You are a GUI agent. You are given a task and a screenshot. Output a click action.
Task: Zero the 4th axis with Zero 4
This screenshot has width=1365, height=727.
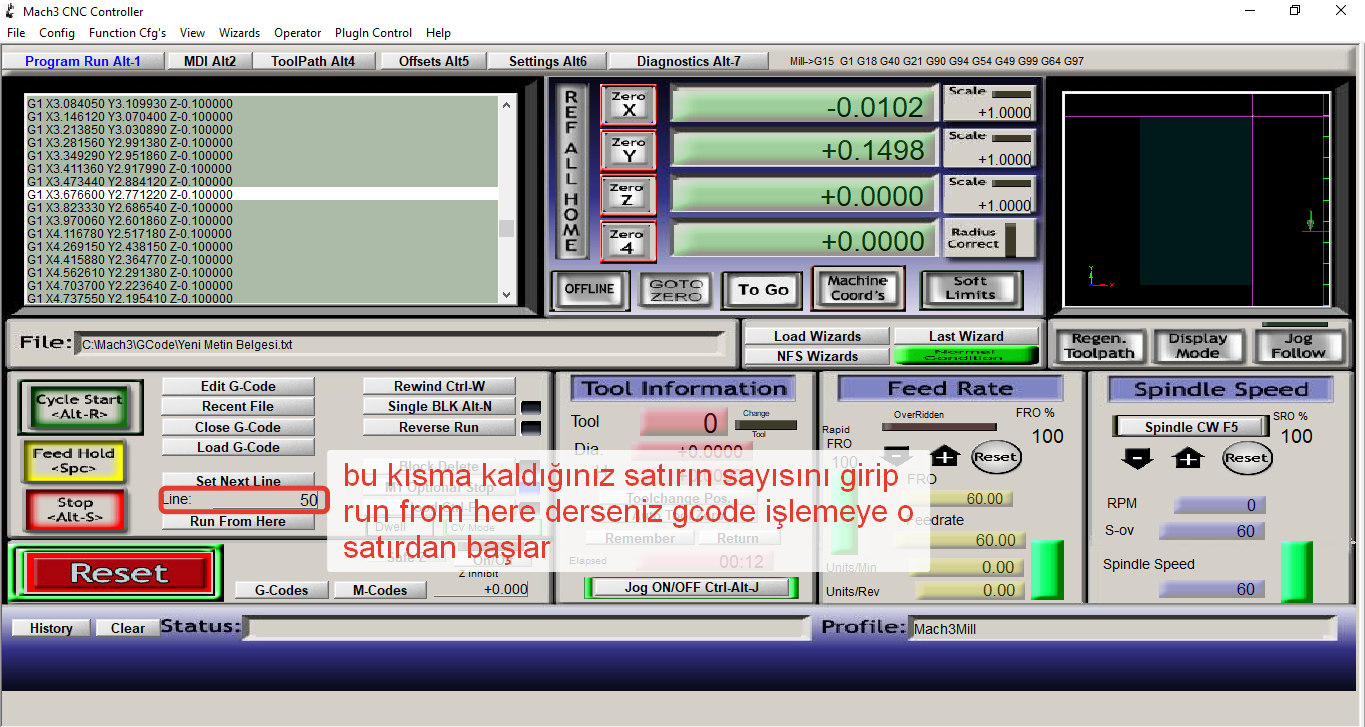tap(628, 240)
